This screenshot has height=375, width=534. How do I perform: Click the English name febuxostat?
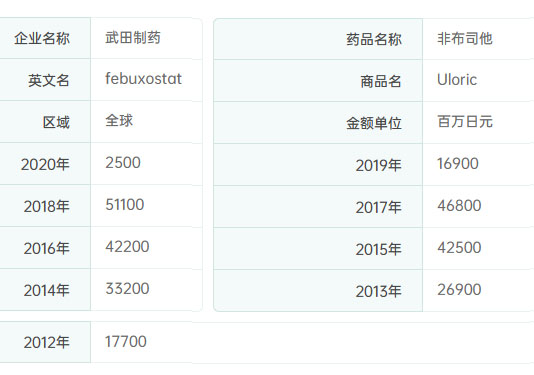[x=143, y=79]
